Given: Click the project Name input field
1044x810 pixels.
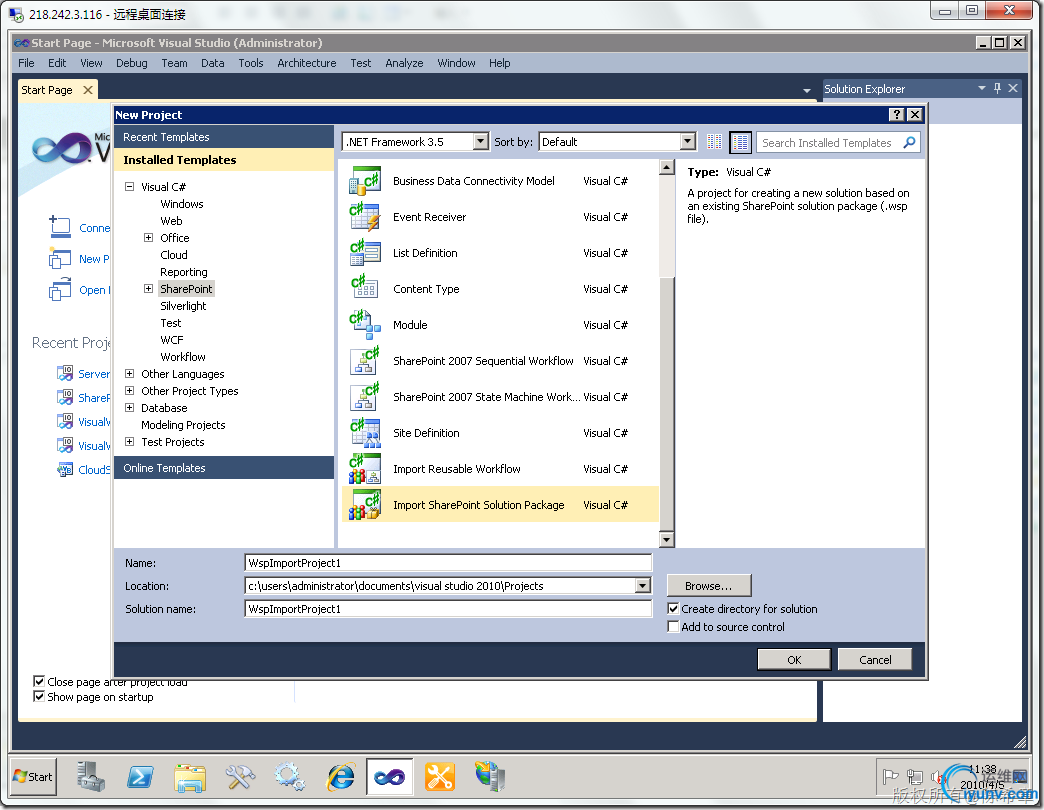Looking at the screenshot, I should click(448, 563).
